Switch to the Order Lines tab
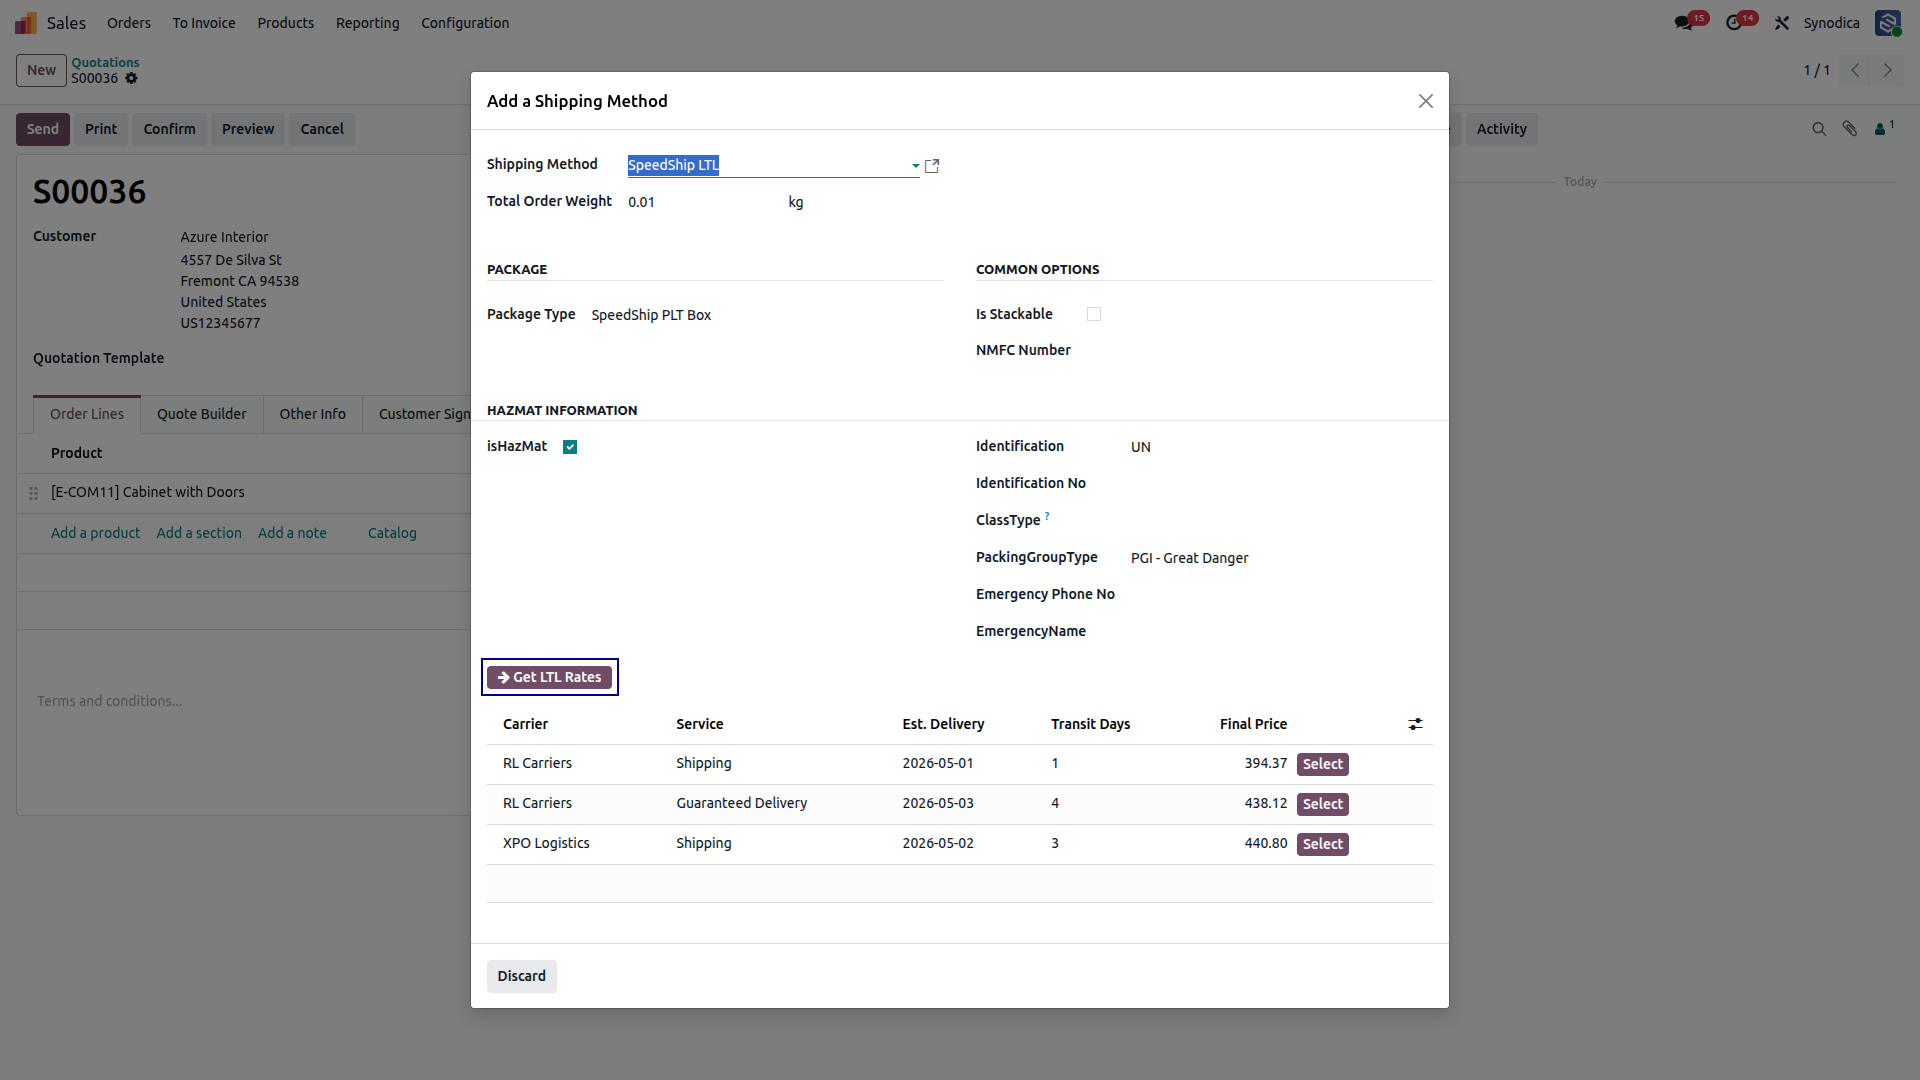1920x1080 pixels. pyautogui.click(x=87, y=414)
